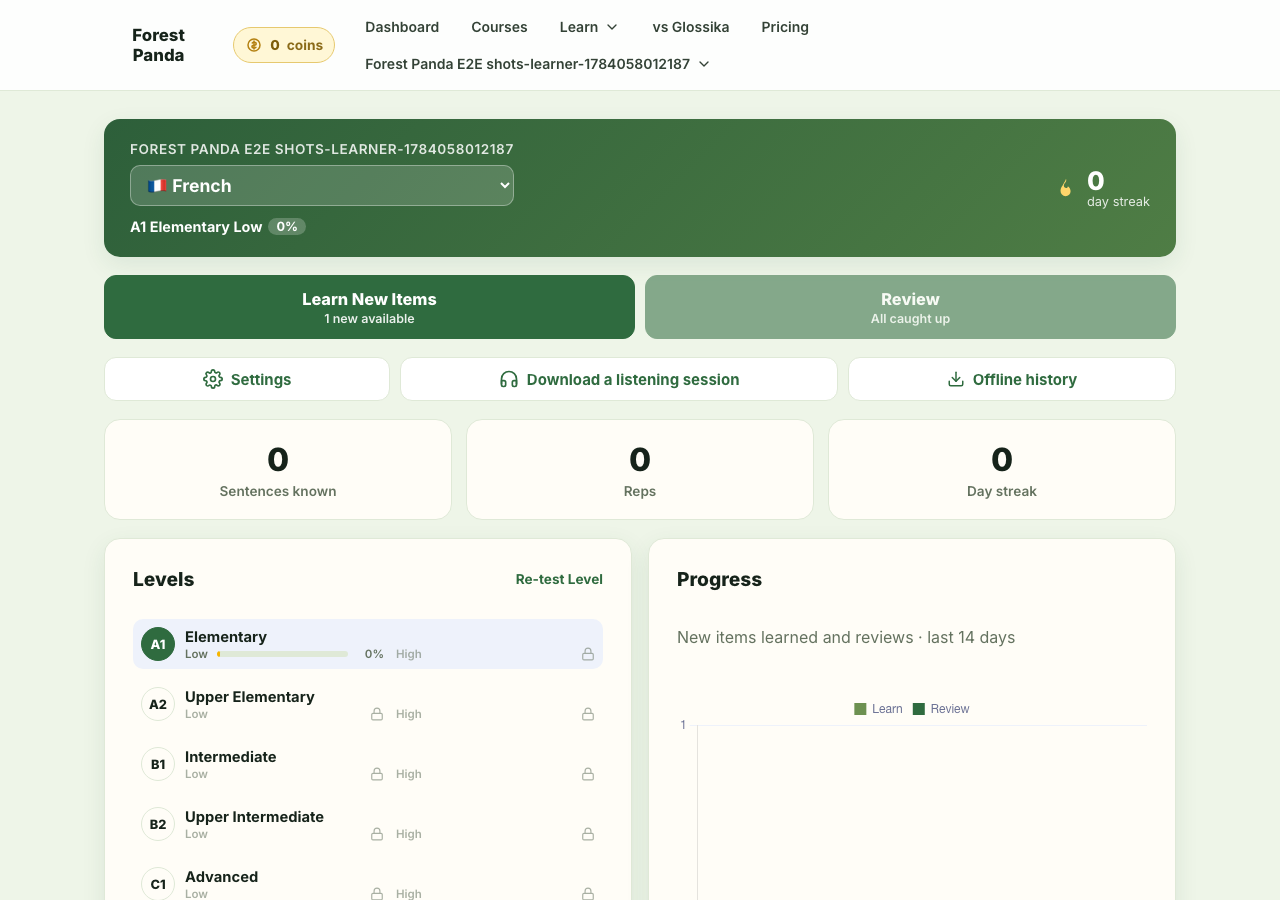Click Upper Elementary High lock icon
Image resolution: width=1280 pixels, height=900 pixels.
588,714
